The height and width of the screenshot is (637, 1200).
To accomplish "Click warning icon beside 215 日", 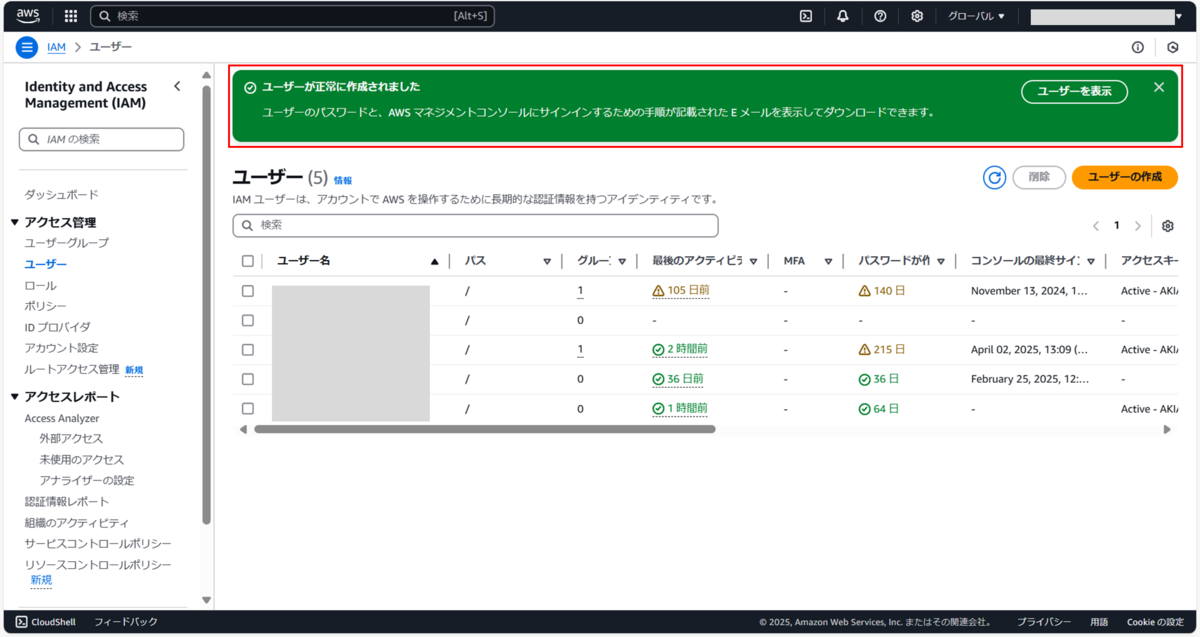I will pyautogui.click(x=865, y=350).
